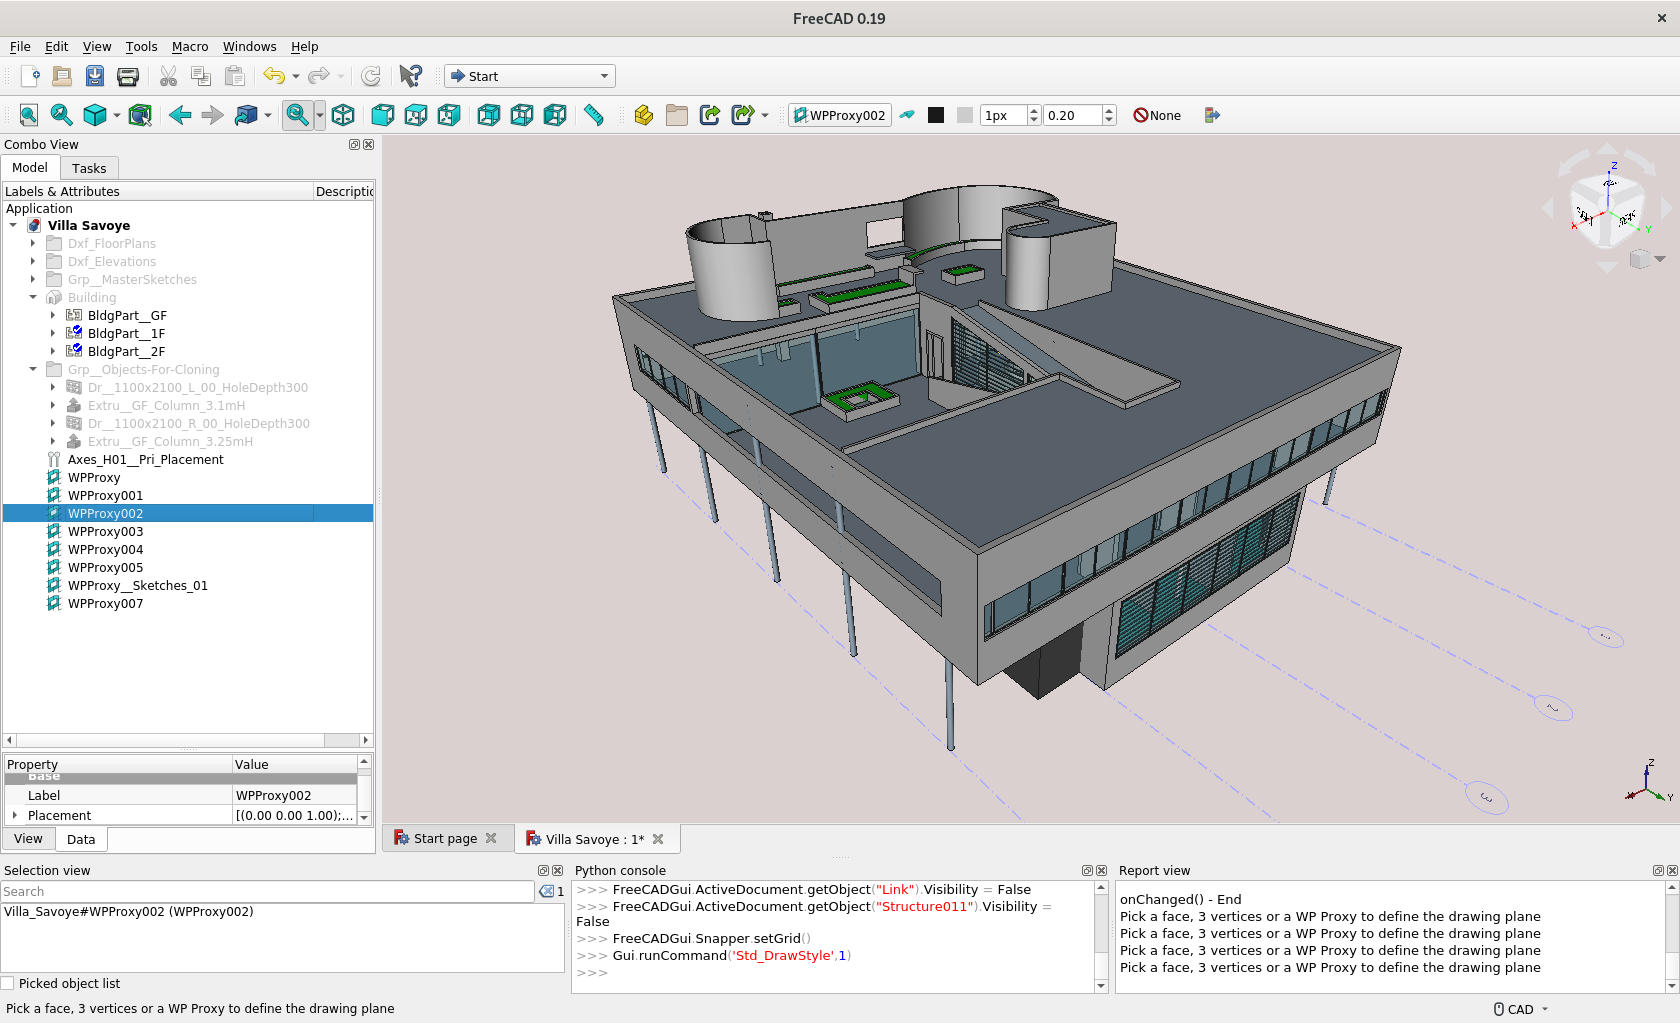Toggle the bounding box selection icon
1680x1023 pixels.
(x=140, y=115)
